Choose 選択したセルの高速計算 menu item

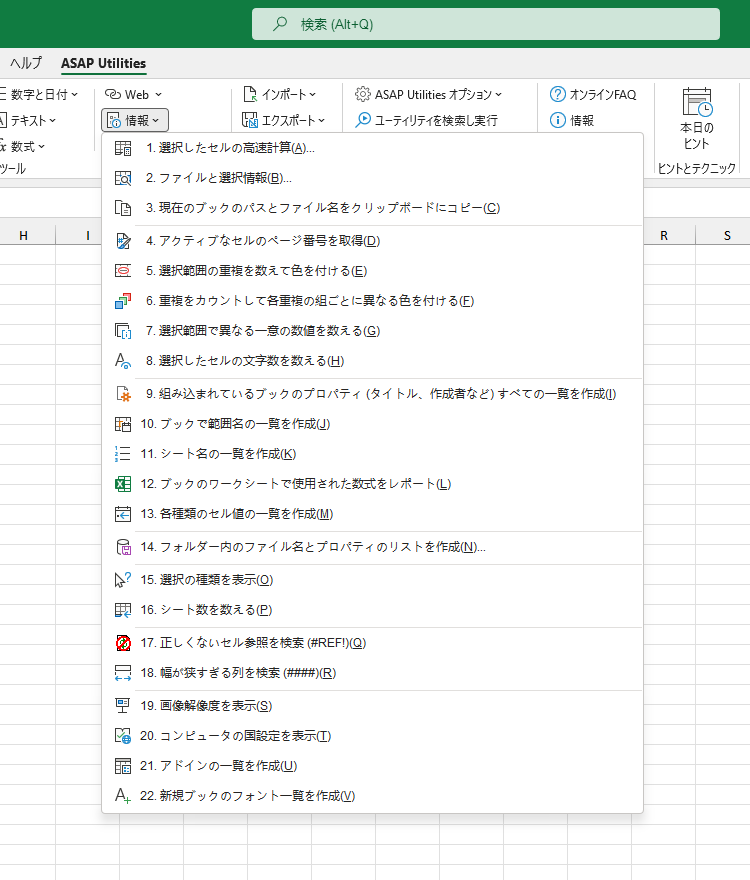click(x=372, y=148)
